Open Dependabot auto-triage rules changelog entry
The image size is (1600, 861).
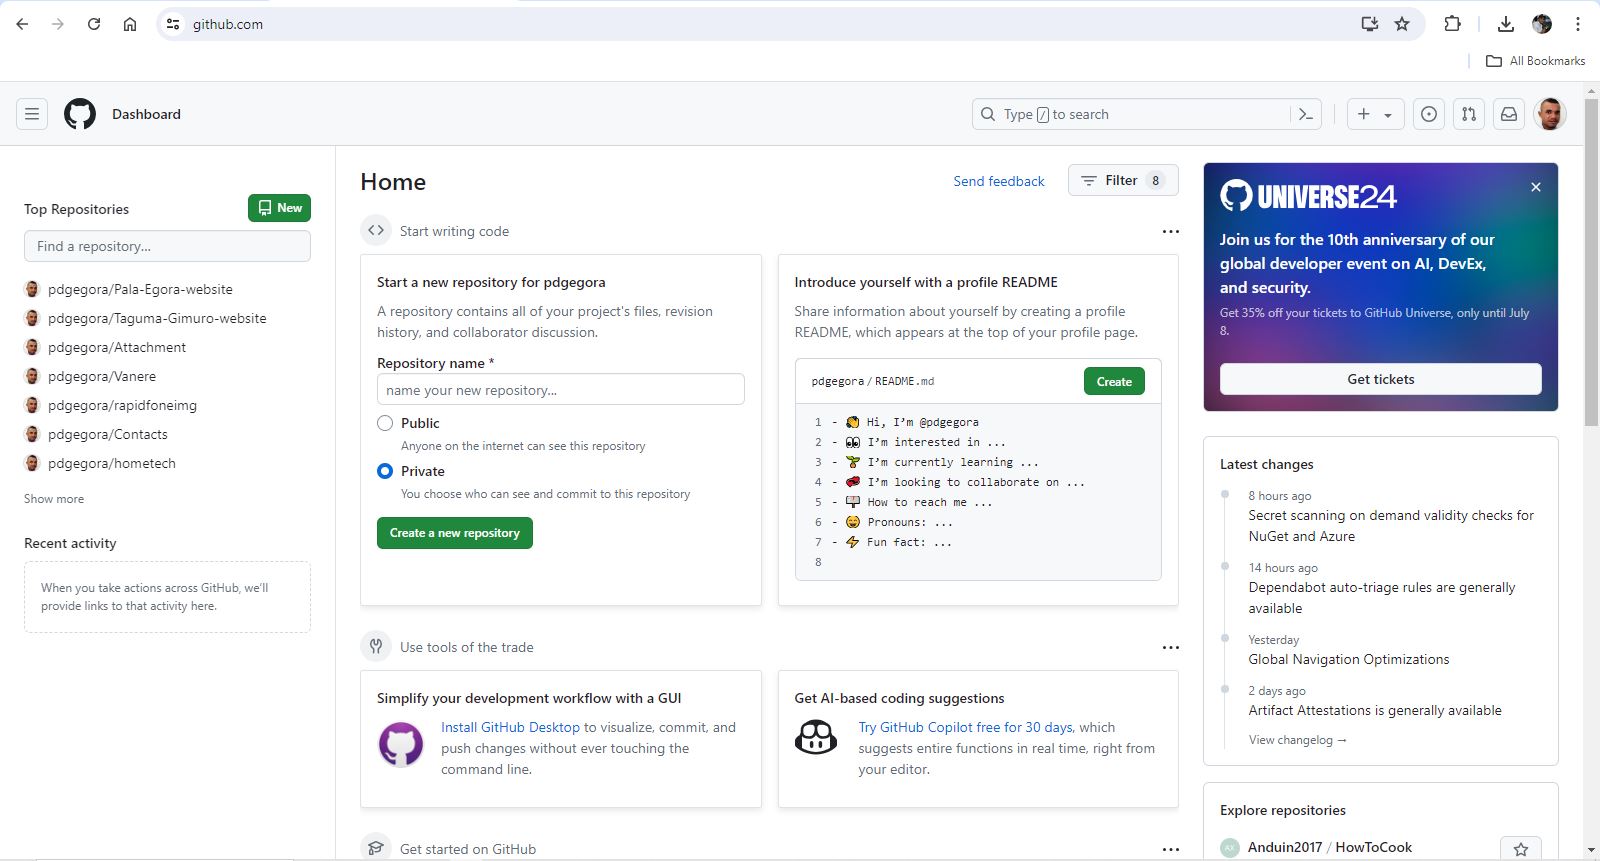click(x=1382, y=598)
